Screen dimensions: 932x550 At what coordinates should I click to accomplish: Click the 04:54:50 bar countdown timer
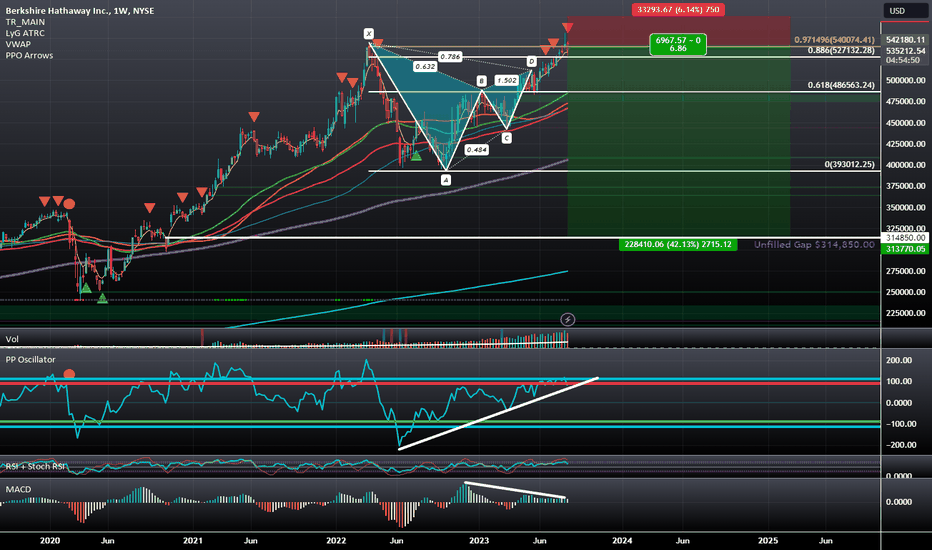click(903, 60)
